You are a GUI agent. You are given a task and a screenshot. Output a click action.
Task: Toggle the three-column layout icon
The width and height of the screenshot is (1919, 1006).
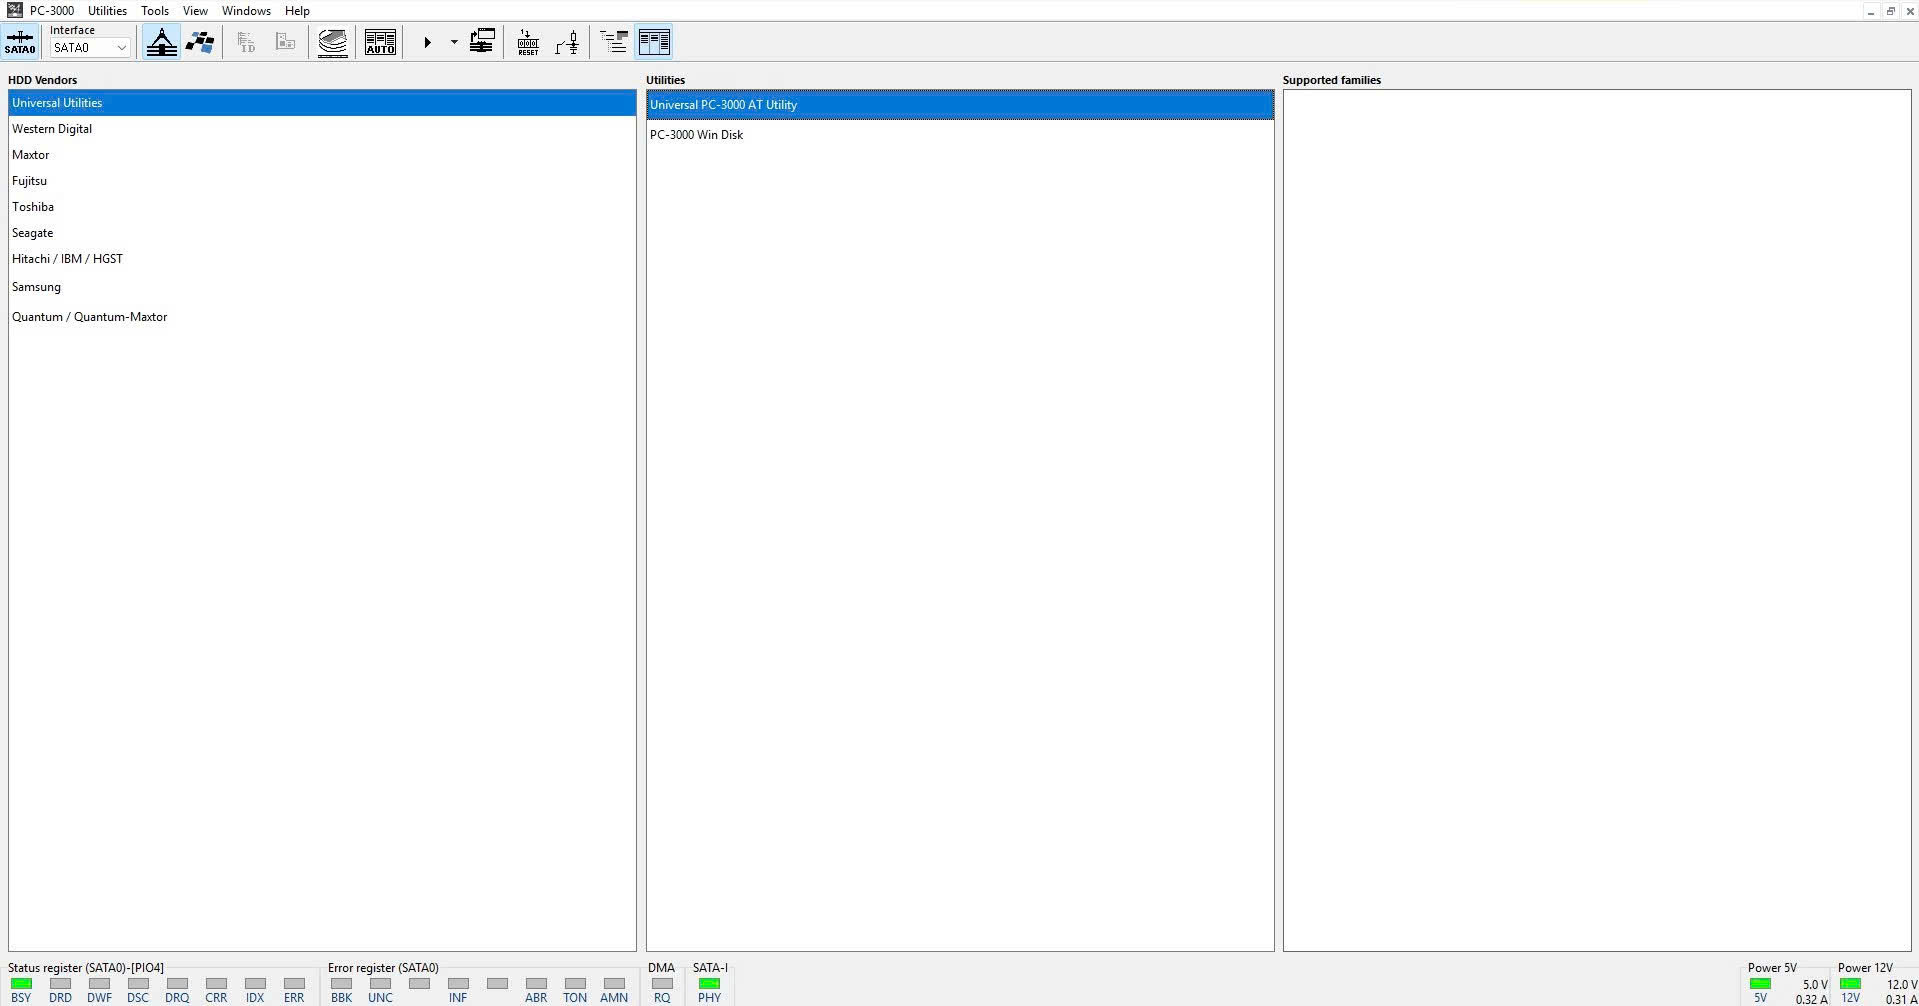[654, 42]
